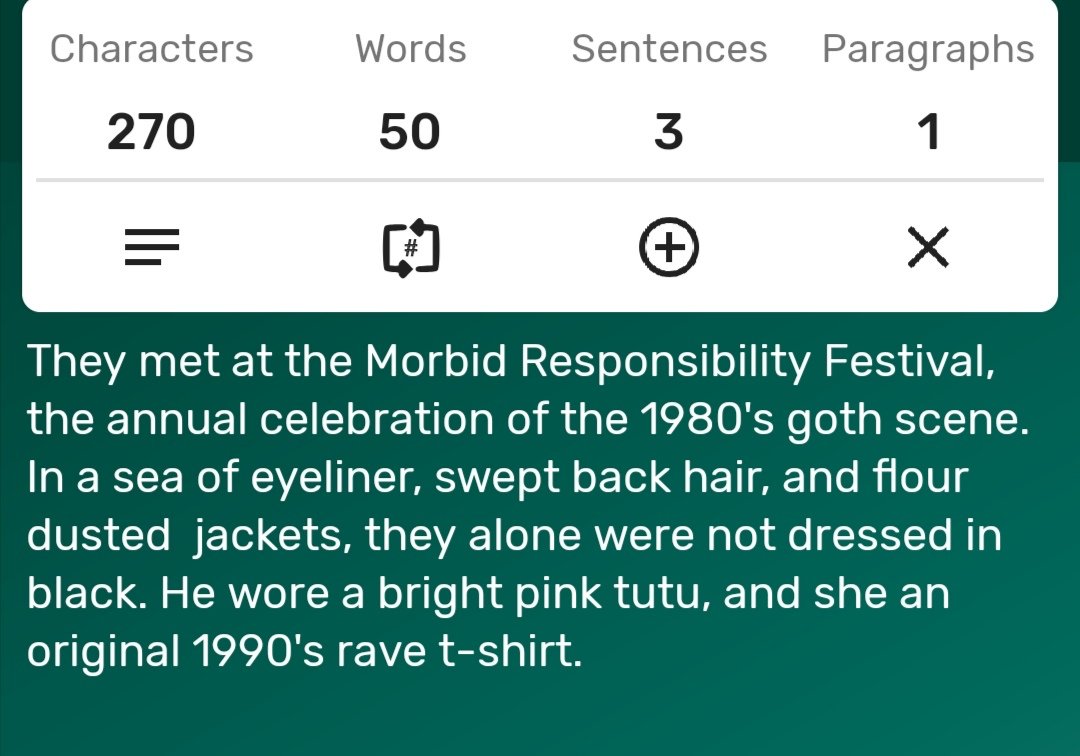
Task: Tap the word count 50
Action: pos(410,132)
